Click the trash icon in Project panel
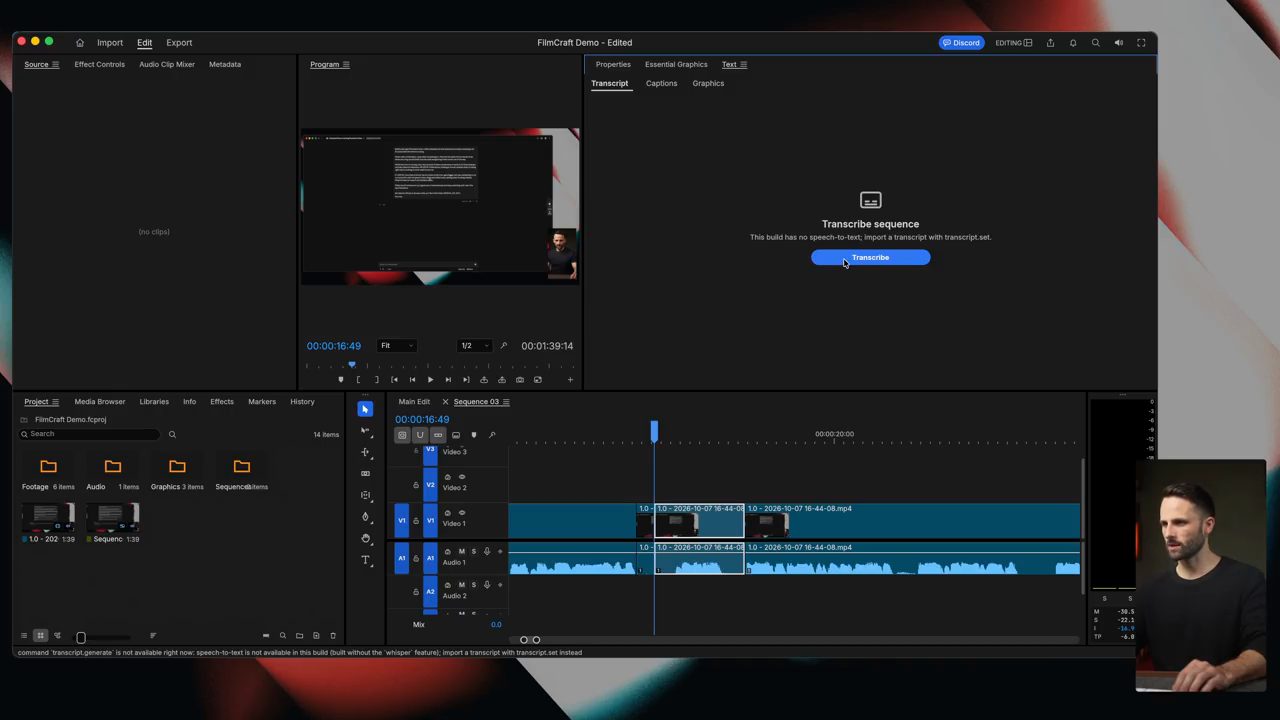 (333, 636)
